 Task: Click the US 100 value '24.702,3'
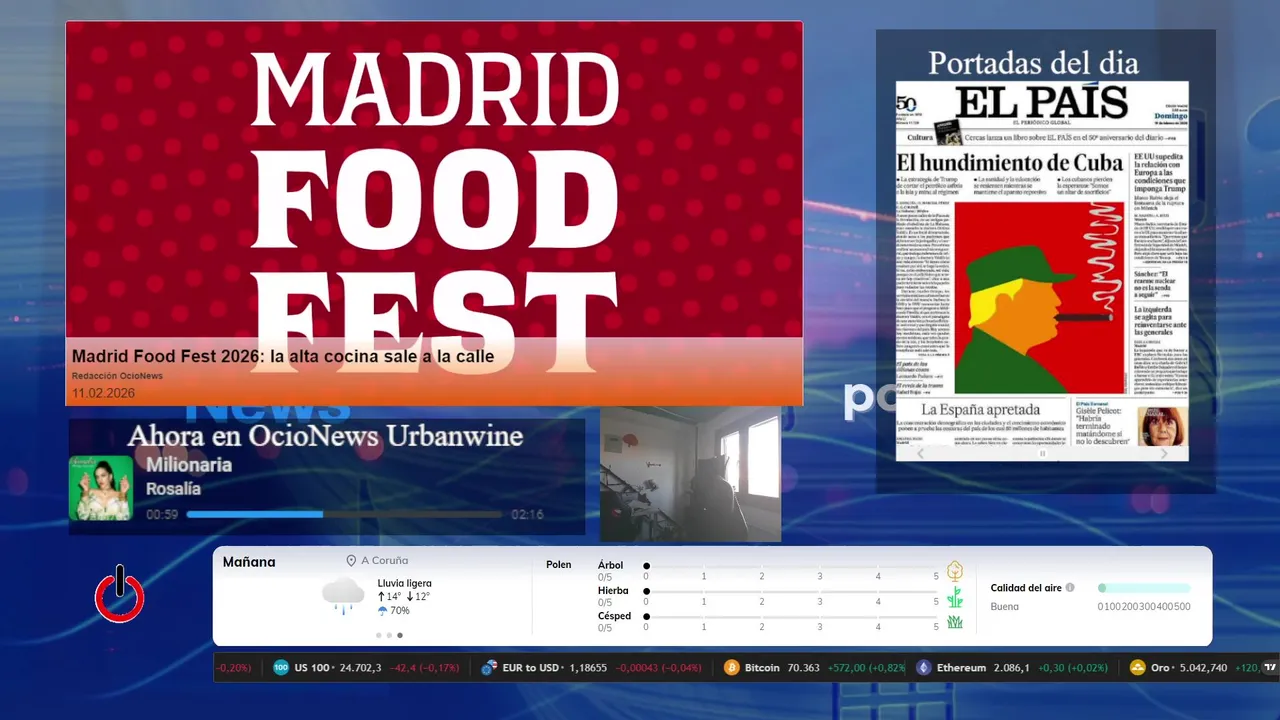(x=360, y=667)
